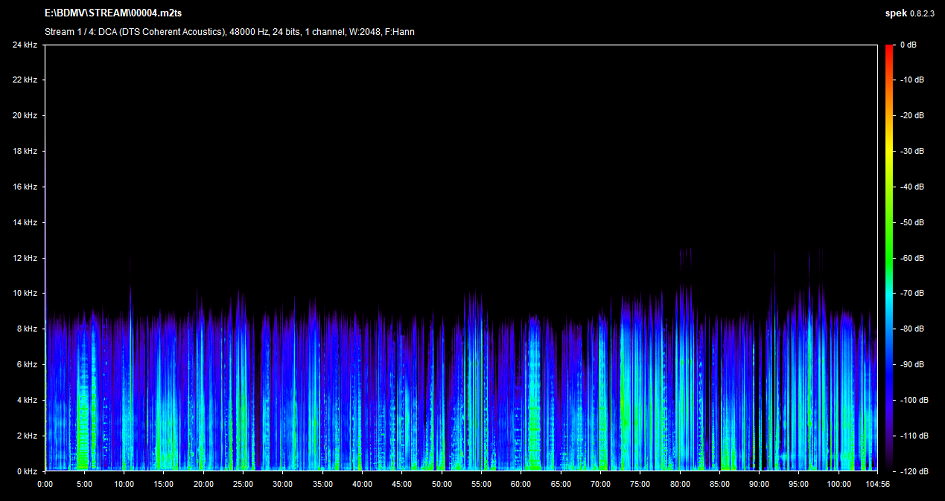The height and width of the screenshot is (501, 945).
Task: Click the 24 kHz frequency label
Action: coord(25,45)
